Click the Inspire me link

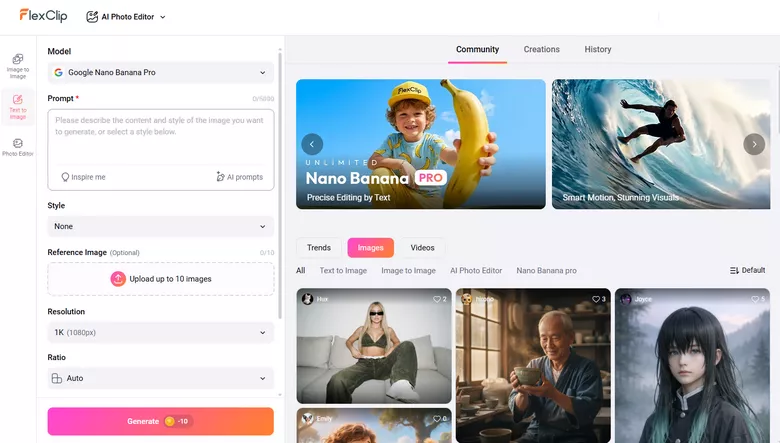pyautogui.click(x=83, y=177)
